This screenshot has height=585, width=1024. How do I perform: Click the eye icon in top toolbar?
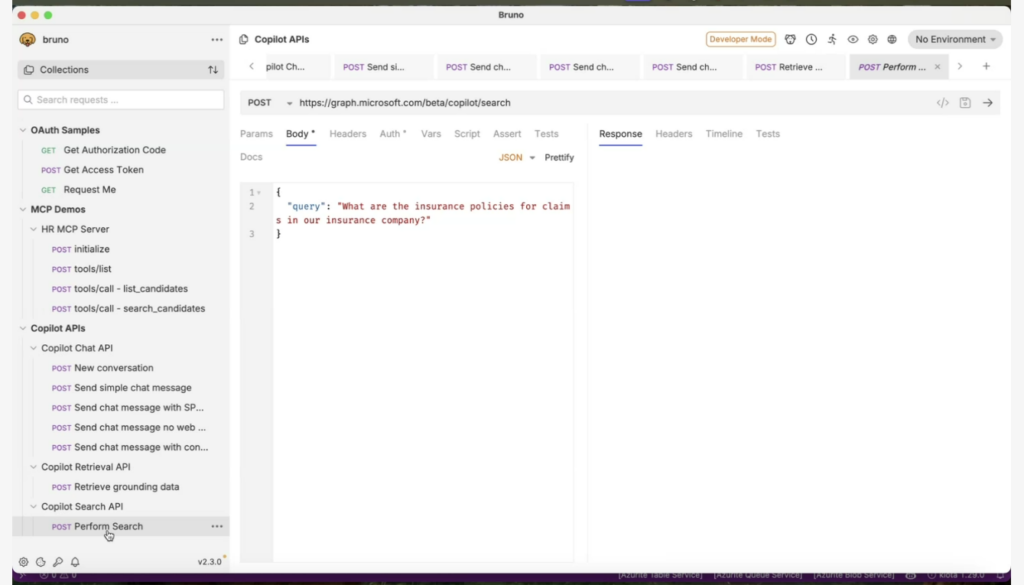853,40
